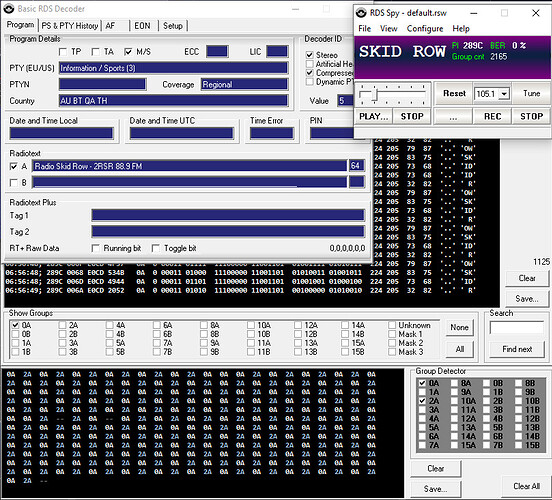This screenshot has height=500, width=552.
Task: Open the View menu in RDS Spy
Action: 389,29
